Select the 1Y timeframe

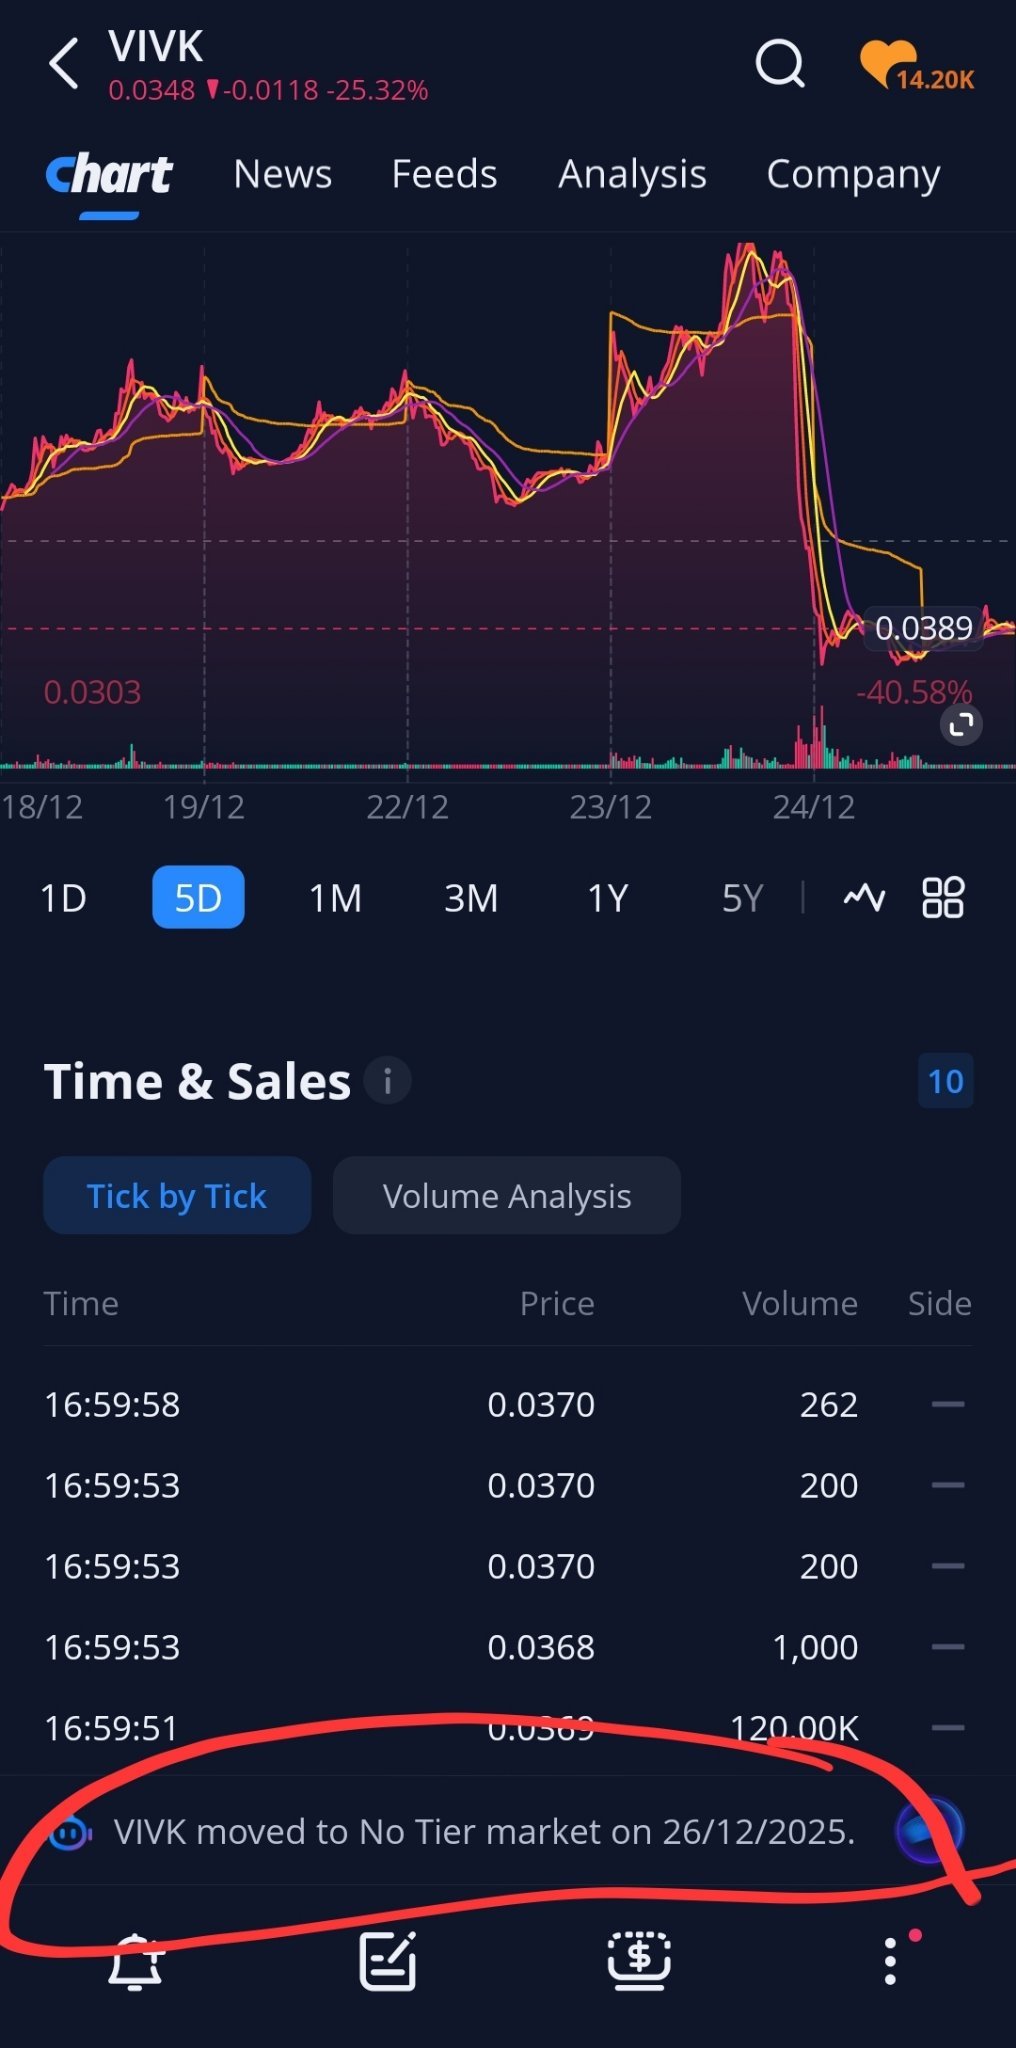pos(607,898)
